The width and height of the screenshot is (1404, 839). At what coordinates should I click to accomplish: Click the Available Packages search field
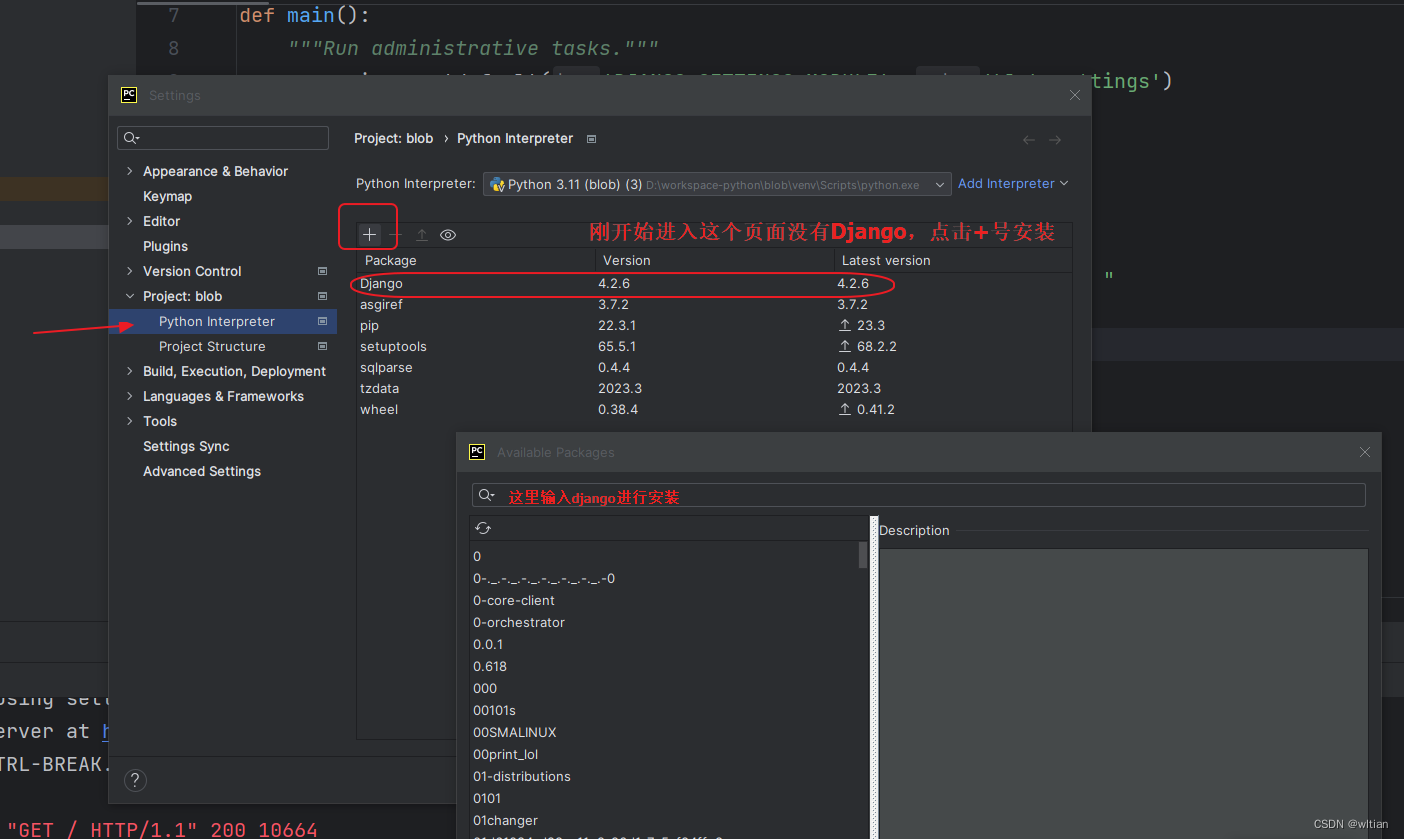coord(918,495)
